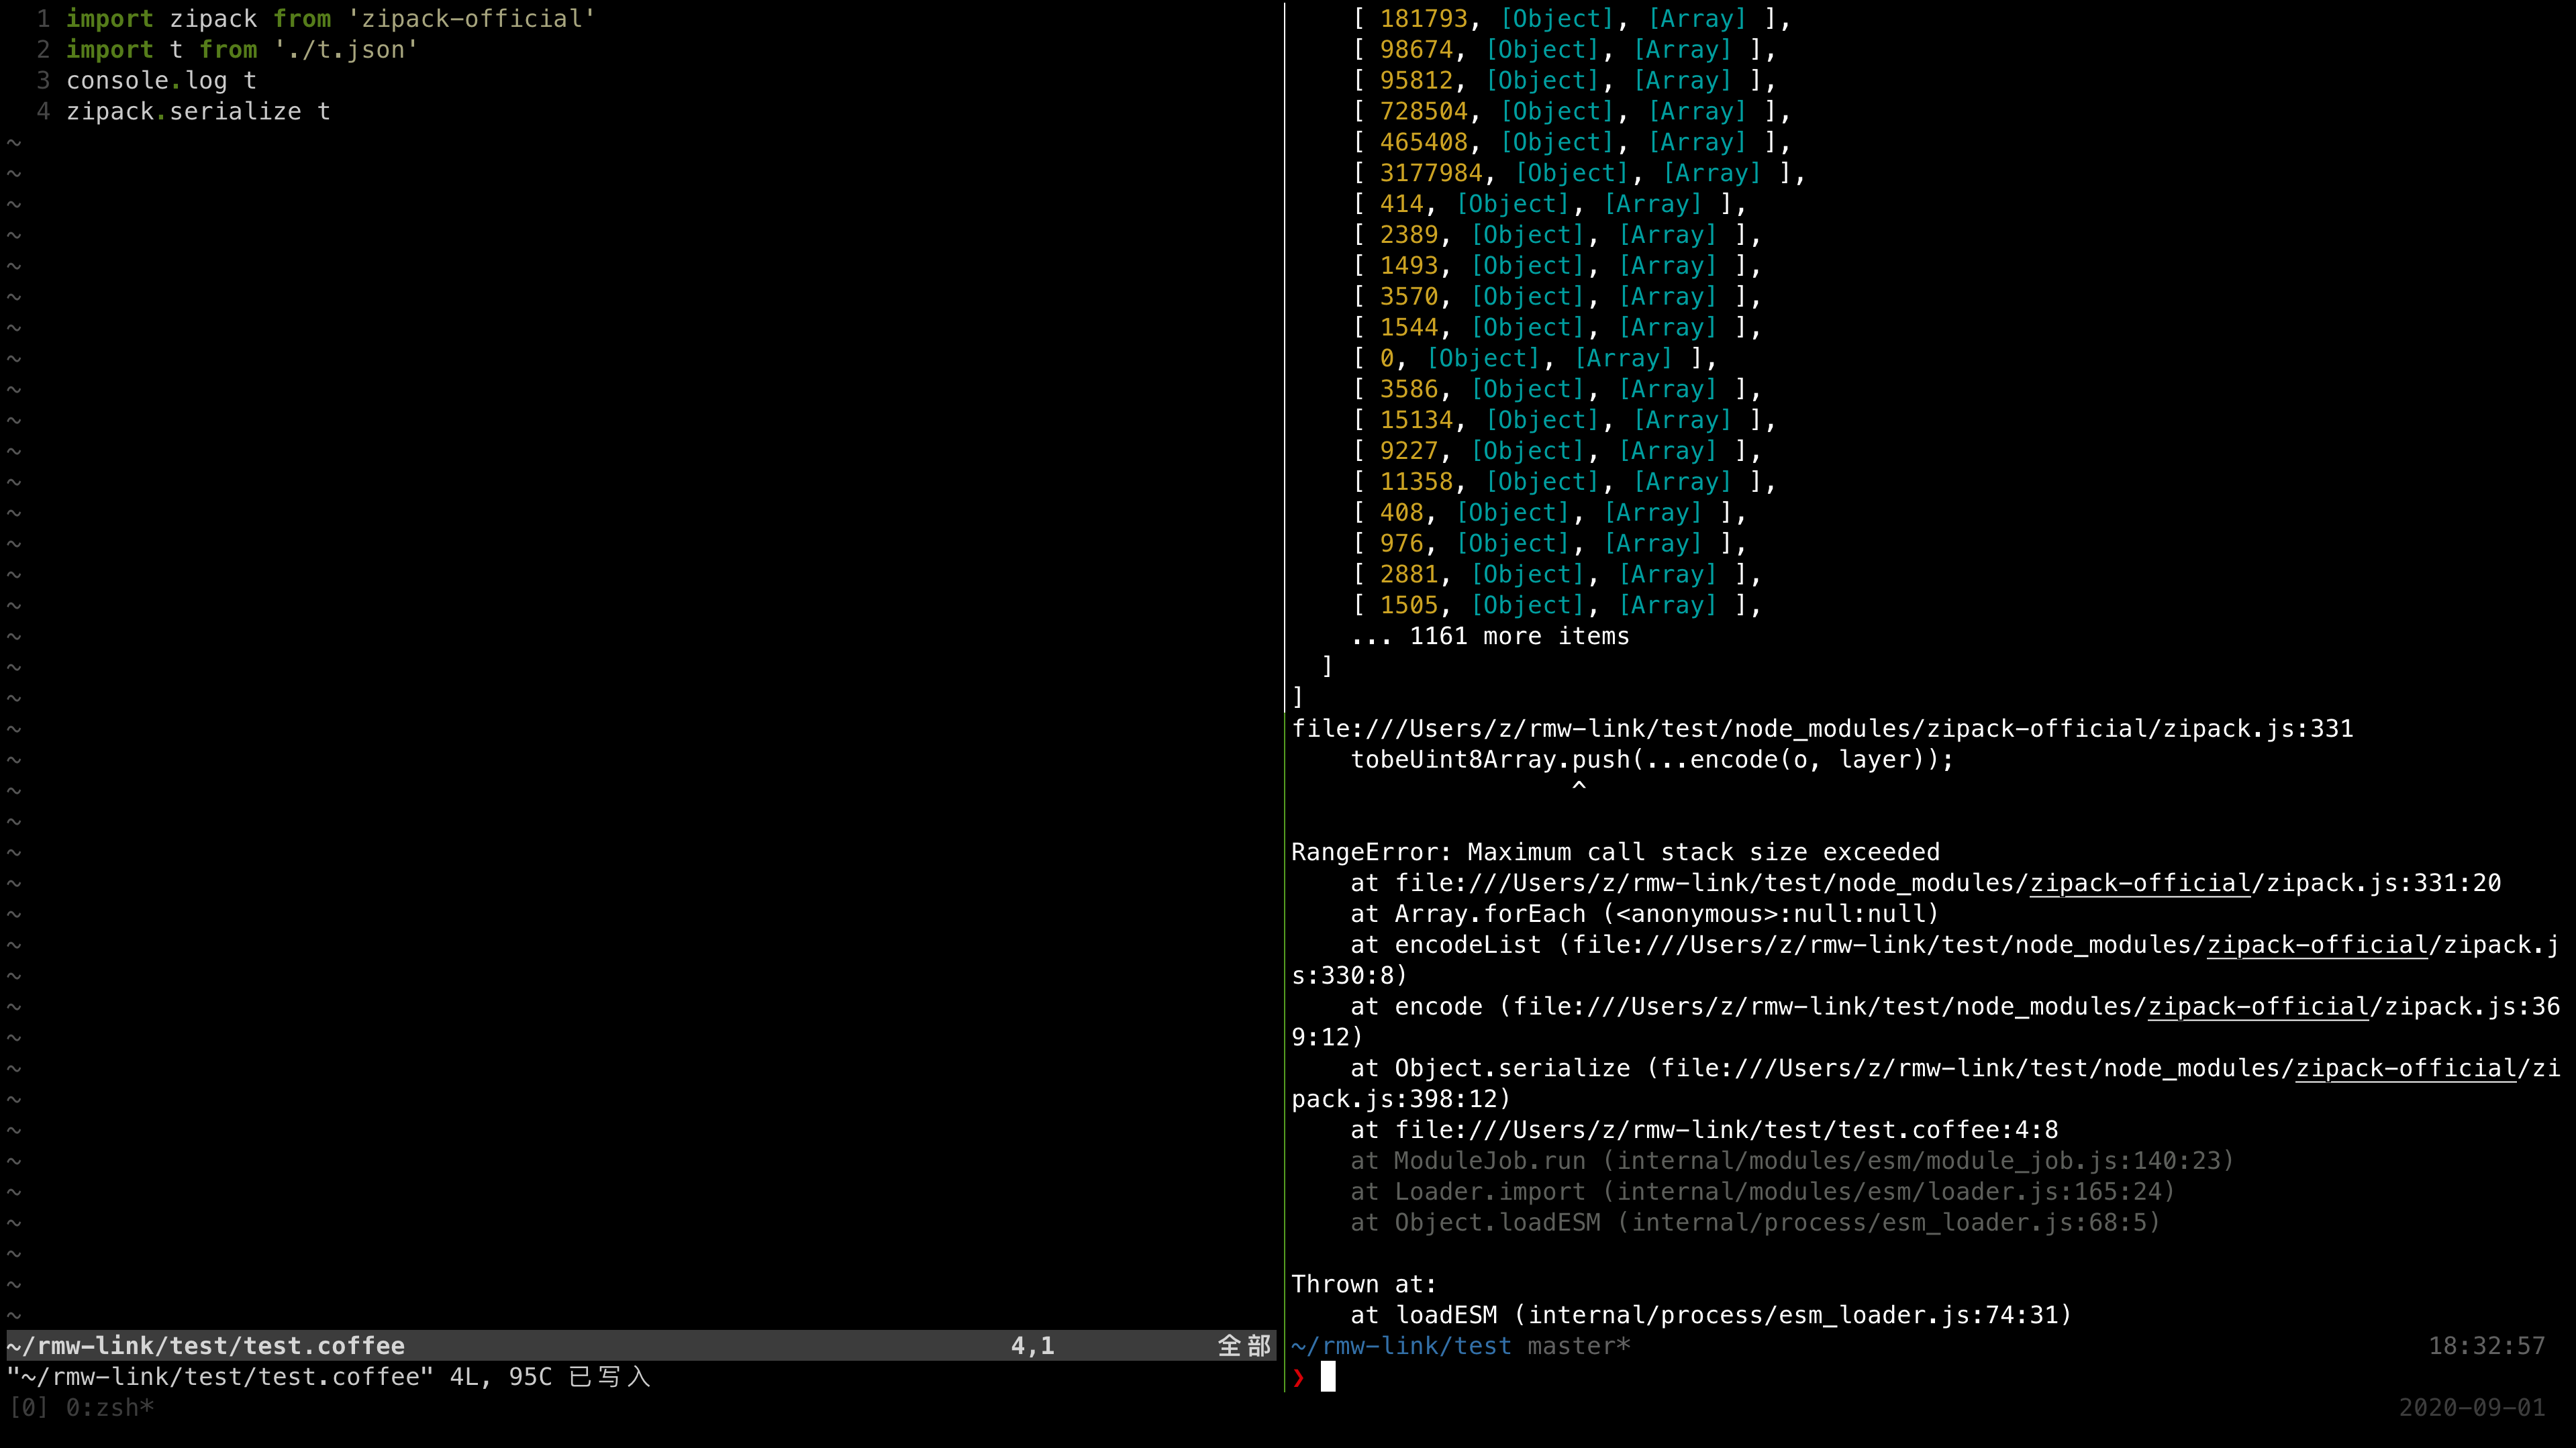
Task: Click the red prompt arrow symbol
Action: (1298, 1378)
